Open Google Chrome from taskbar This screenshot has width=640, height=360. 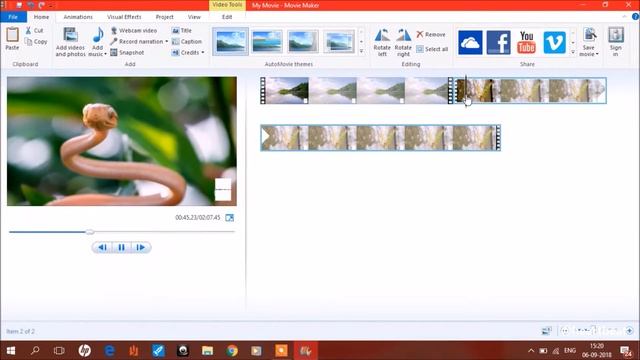click(232, 351)
